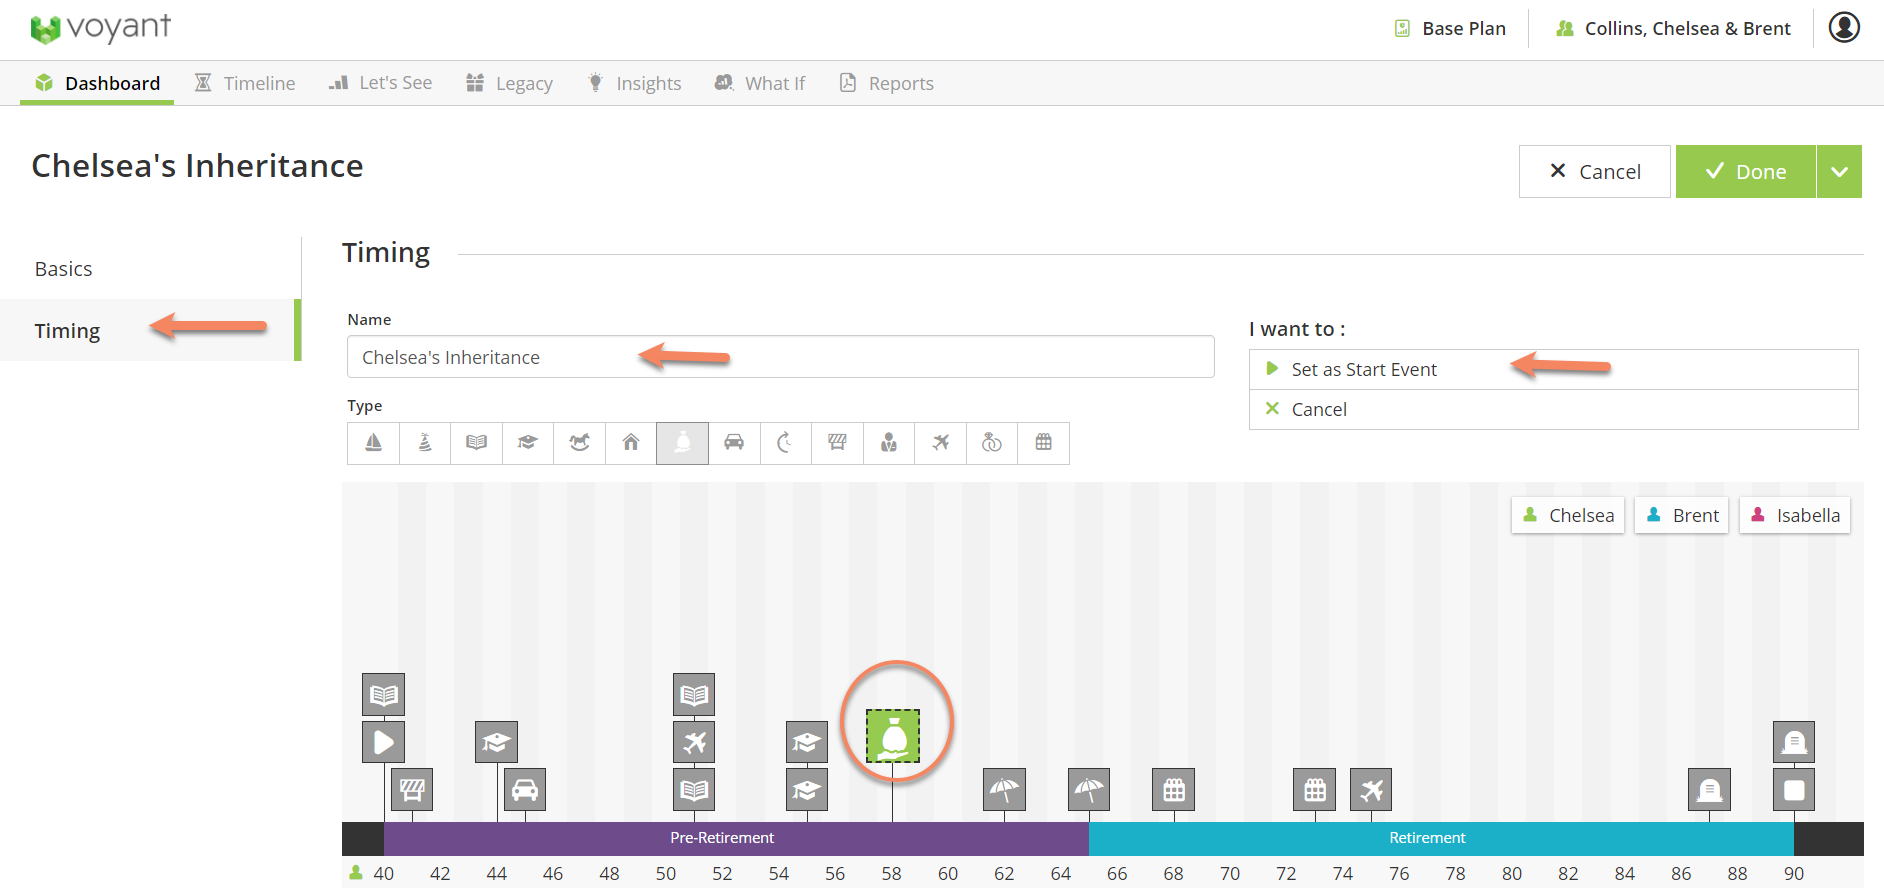Image resolution: width=1884 pixels, height=888 pixels.
Task: Open the Collins, Chelsea & Brent client menu
Action: click(1673, 29)
